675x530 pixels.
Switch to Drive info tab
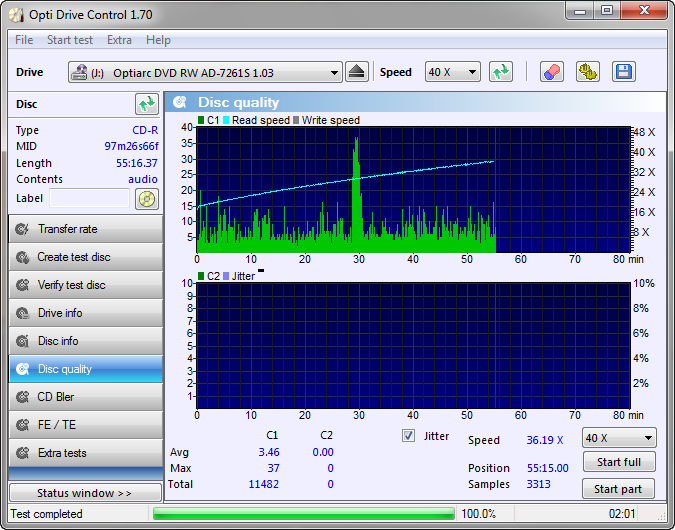[86, 313]
